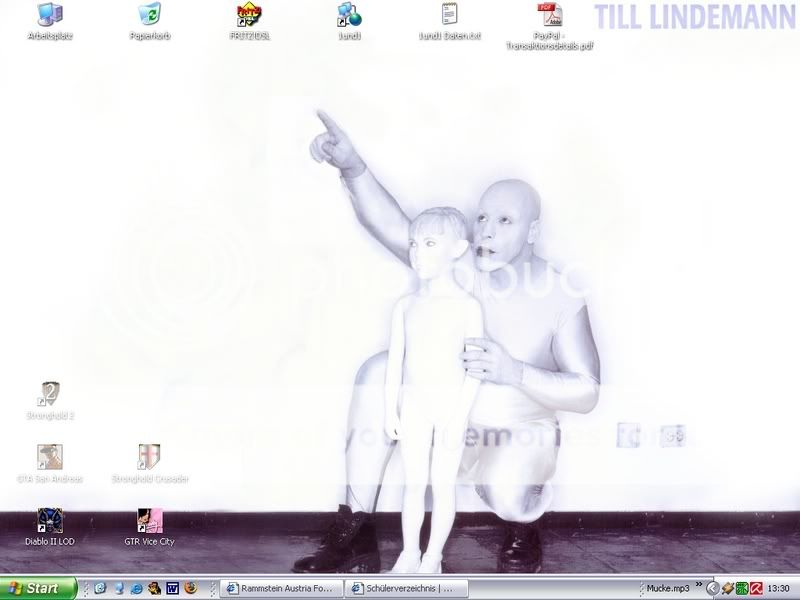Open the Windows Start menu
This screenshot has width=800, height=600.
39,588
